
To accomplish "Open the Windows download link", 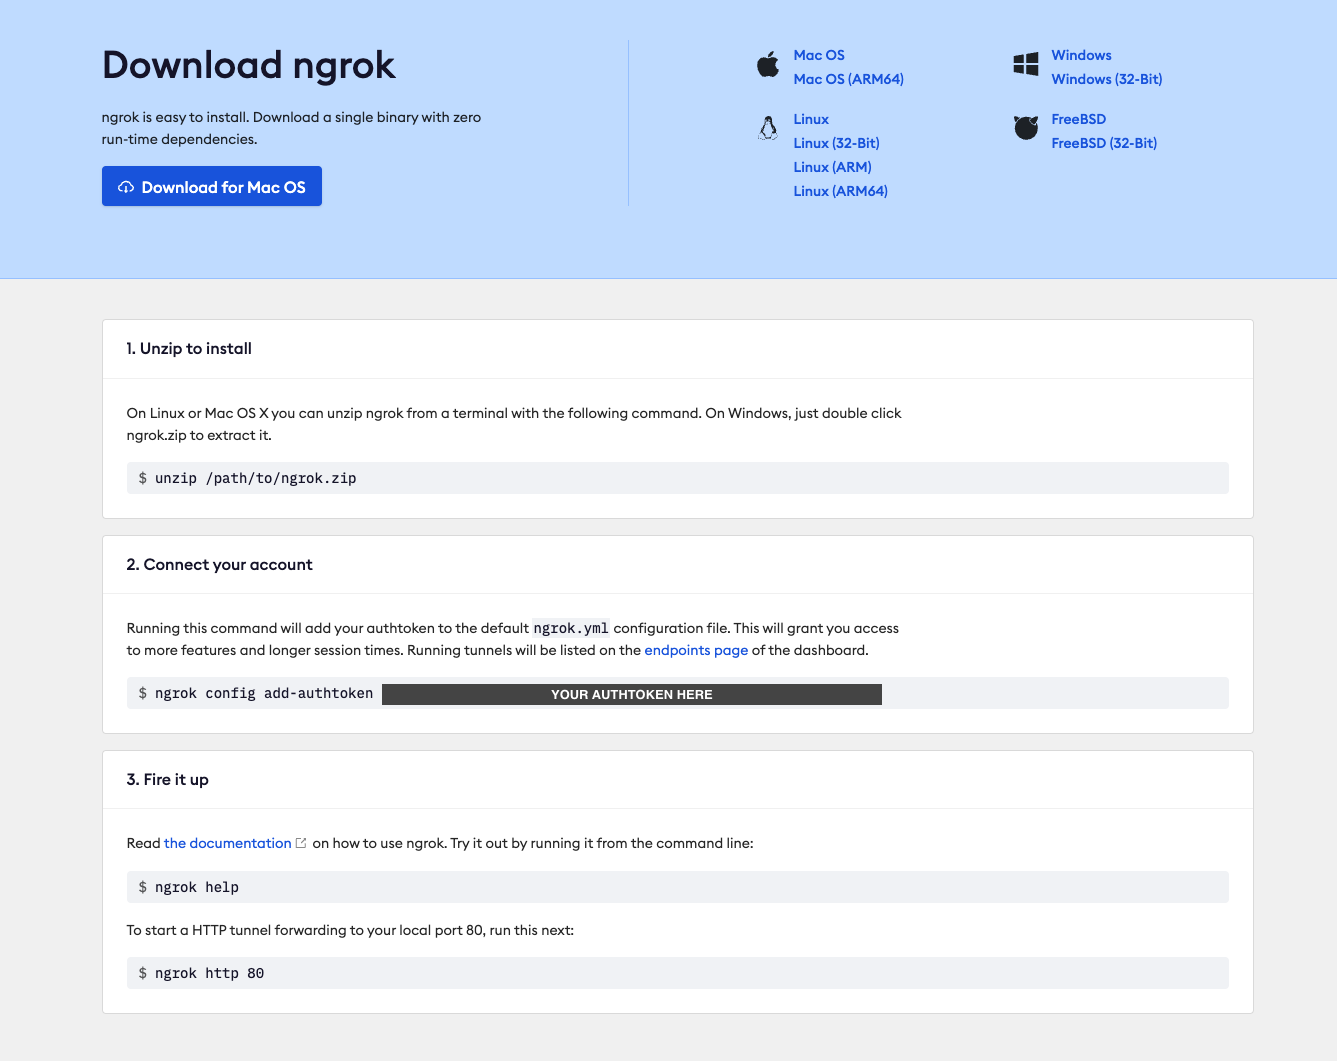I will (x=1081, y=55).
